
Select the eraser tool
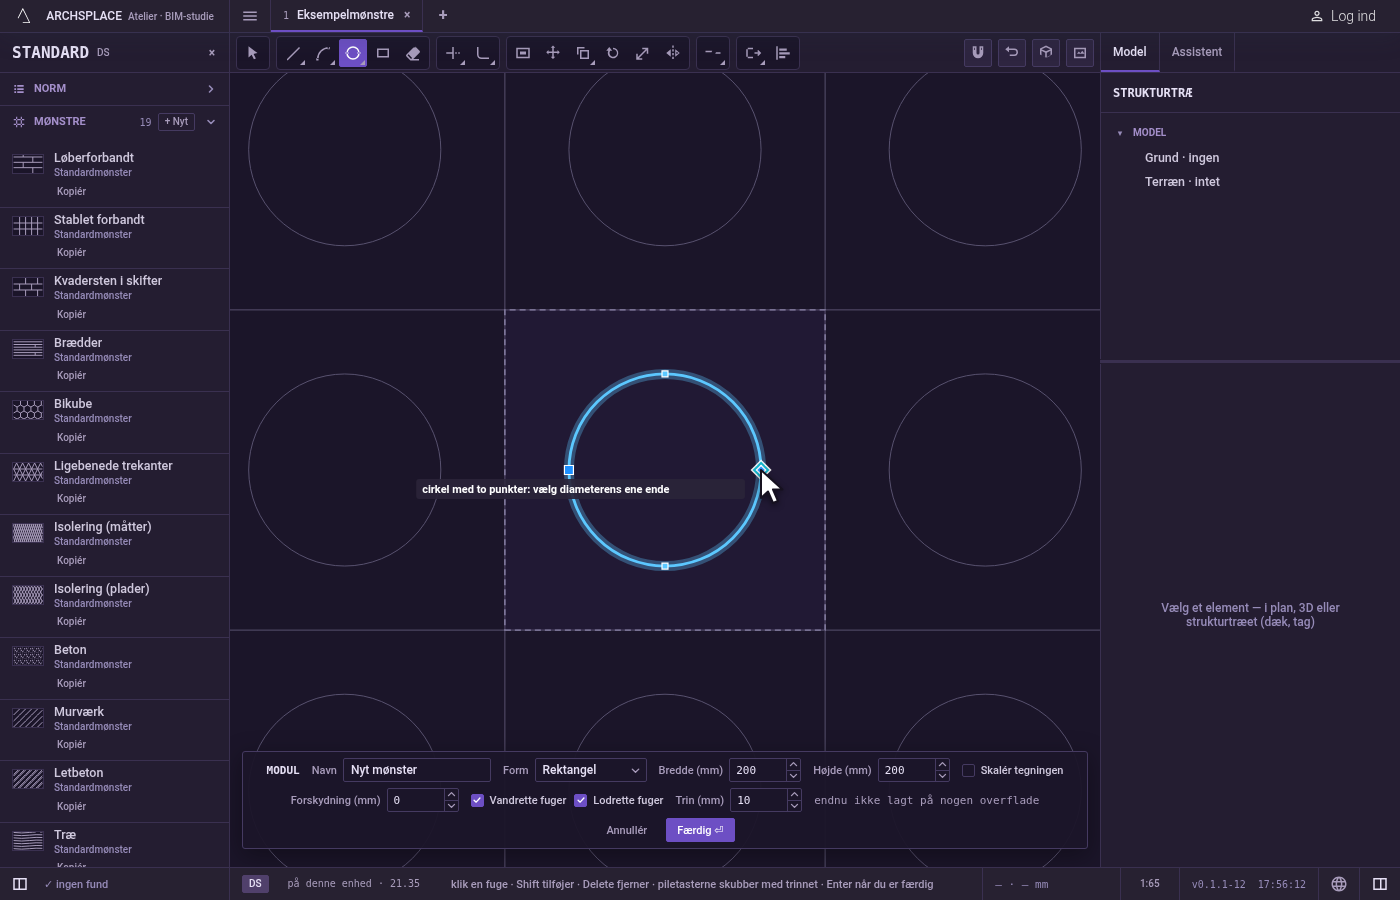[413, 53]
